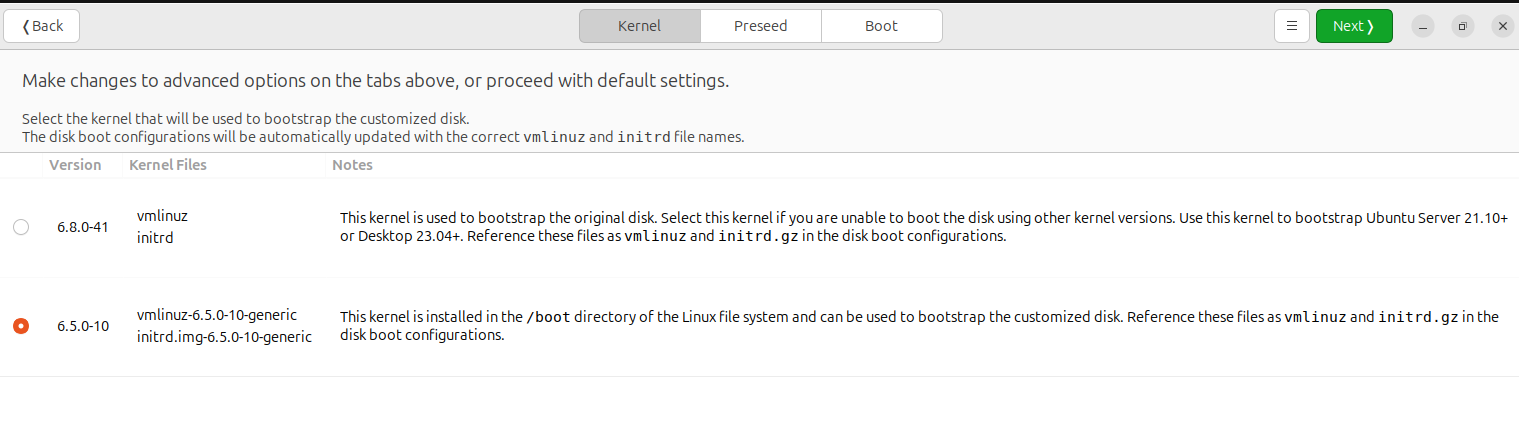Select the 6.8.0-41 kernel radio button
Screen dimensions: 1519x422
tap(21, 228)
